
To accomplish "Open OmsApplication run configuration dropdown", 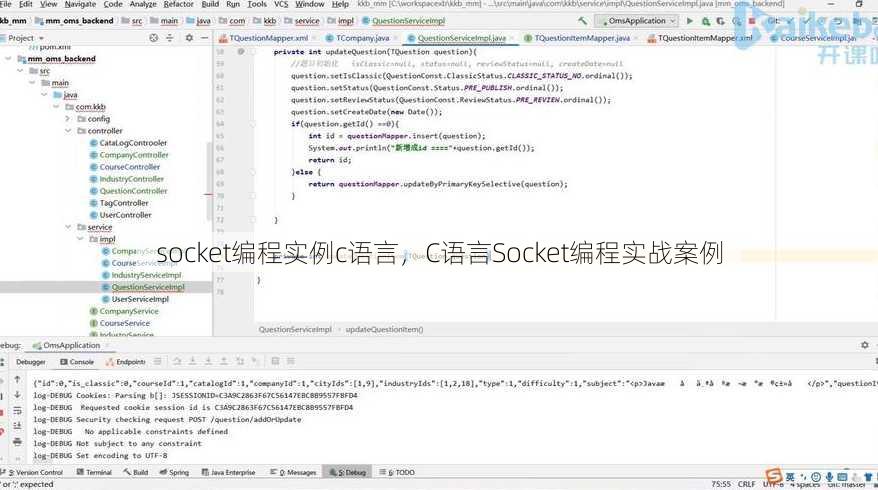I will pos(637,21).
